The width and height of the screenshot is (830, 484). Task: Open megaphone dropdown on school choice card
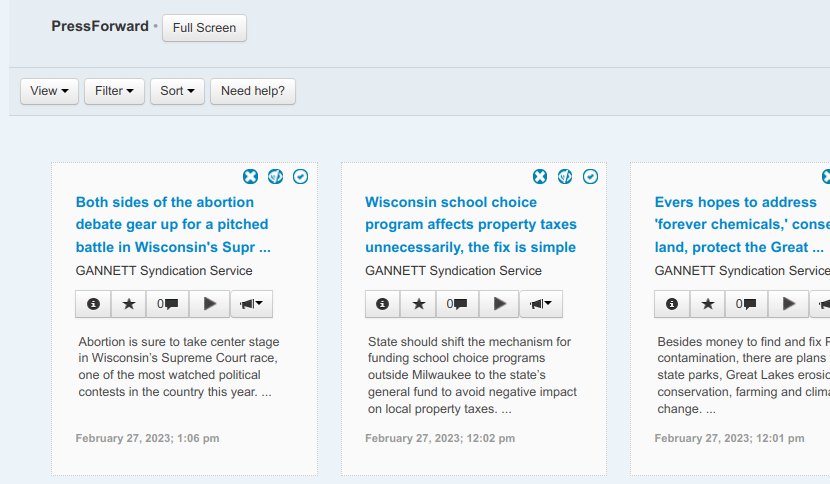click(x=541, y=304)
